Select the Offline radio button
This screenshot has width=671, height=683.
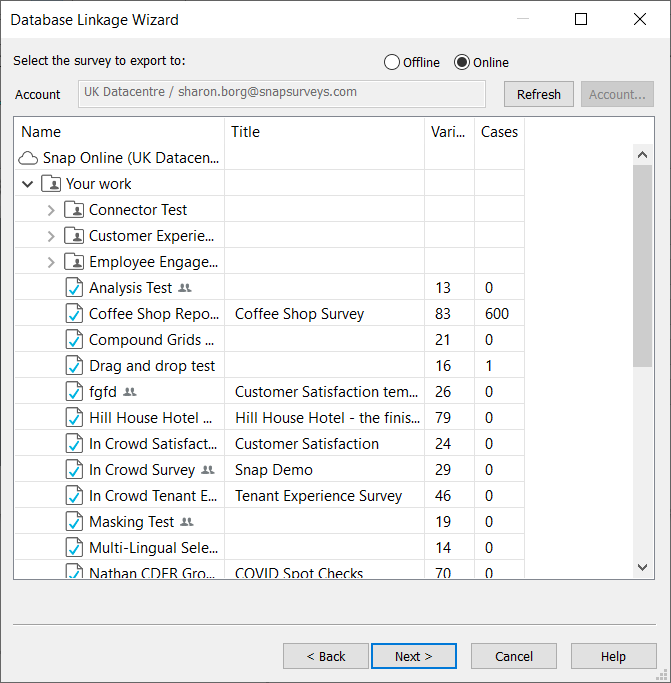392,62
